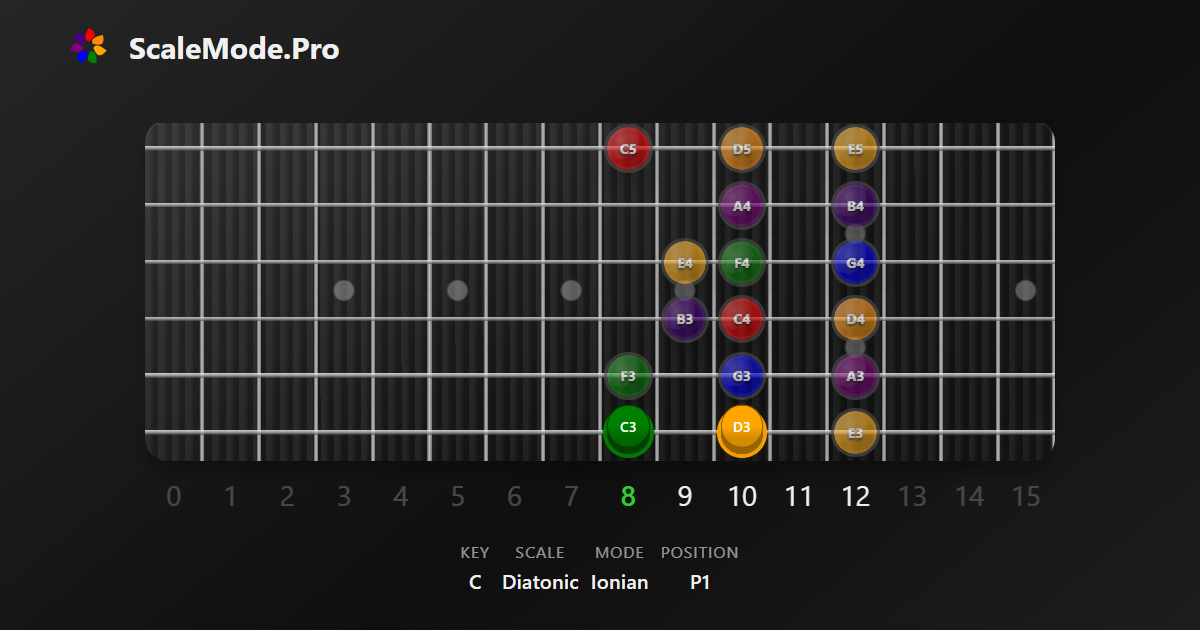Click the blue G3 note marker
This screenshot has height=630, width=1200.
pyautogui.click(x=741, y=376)
